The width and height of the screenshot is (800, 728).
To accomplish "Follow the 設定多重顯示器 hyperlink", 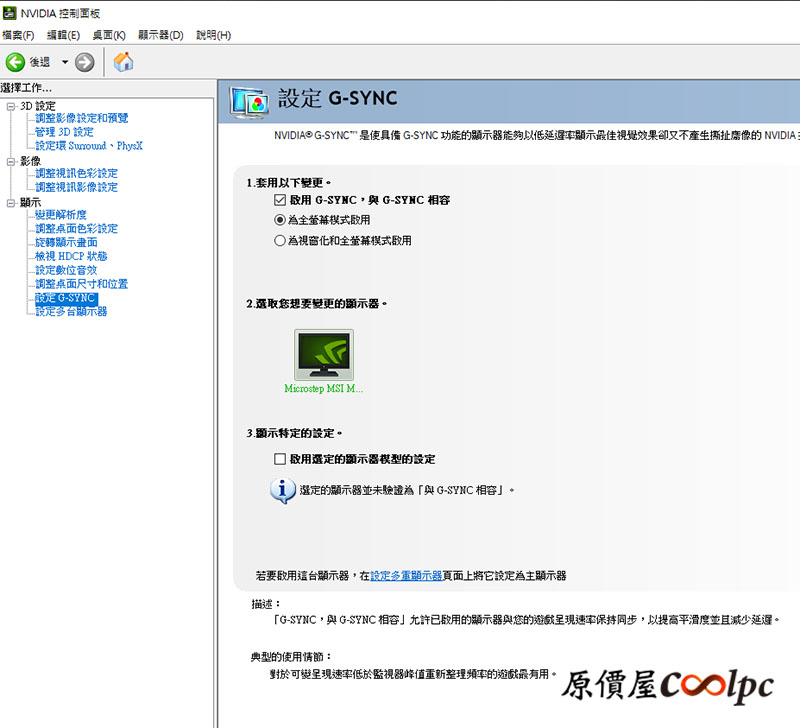I will tap(406, 576).
